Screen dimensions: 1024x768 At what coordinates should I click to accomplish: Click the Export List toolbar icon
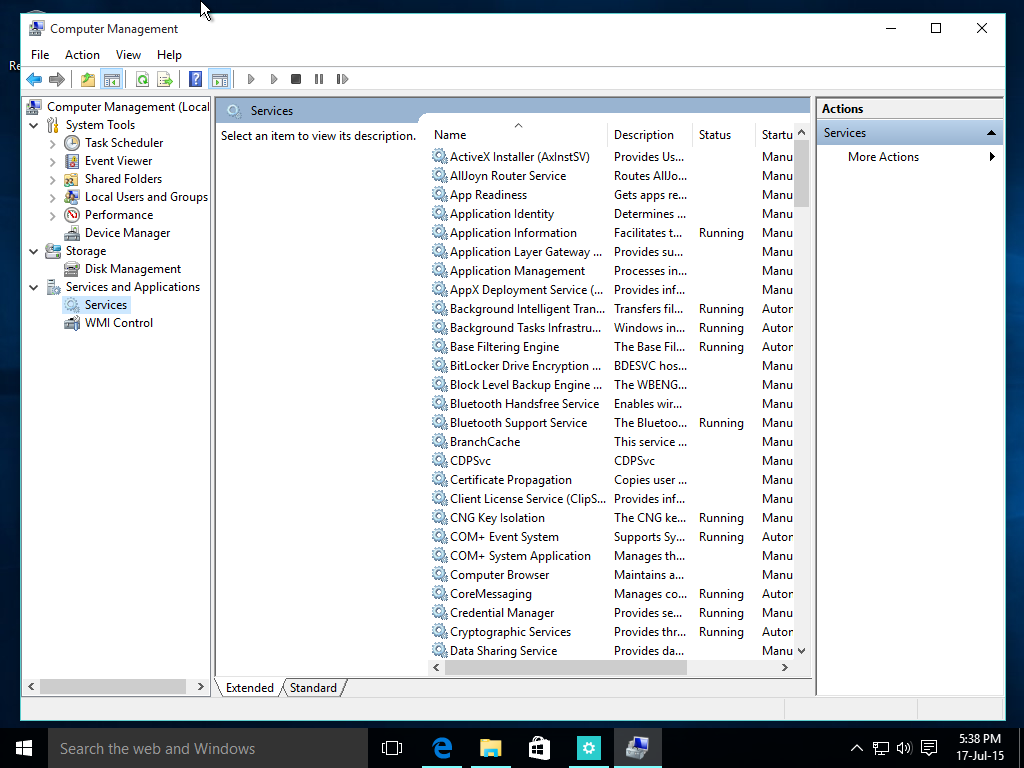(165, 79)
